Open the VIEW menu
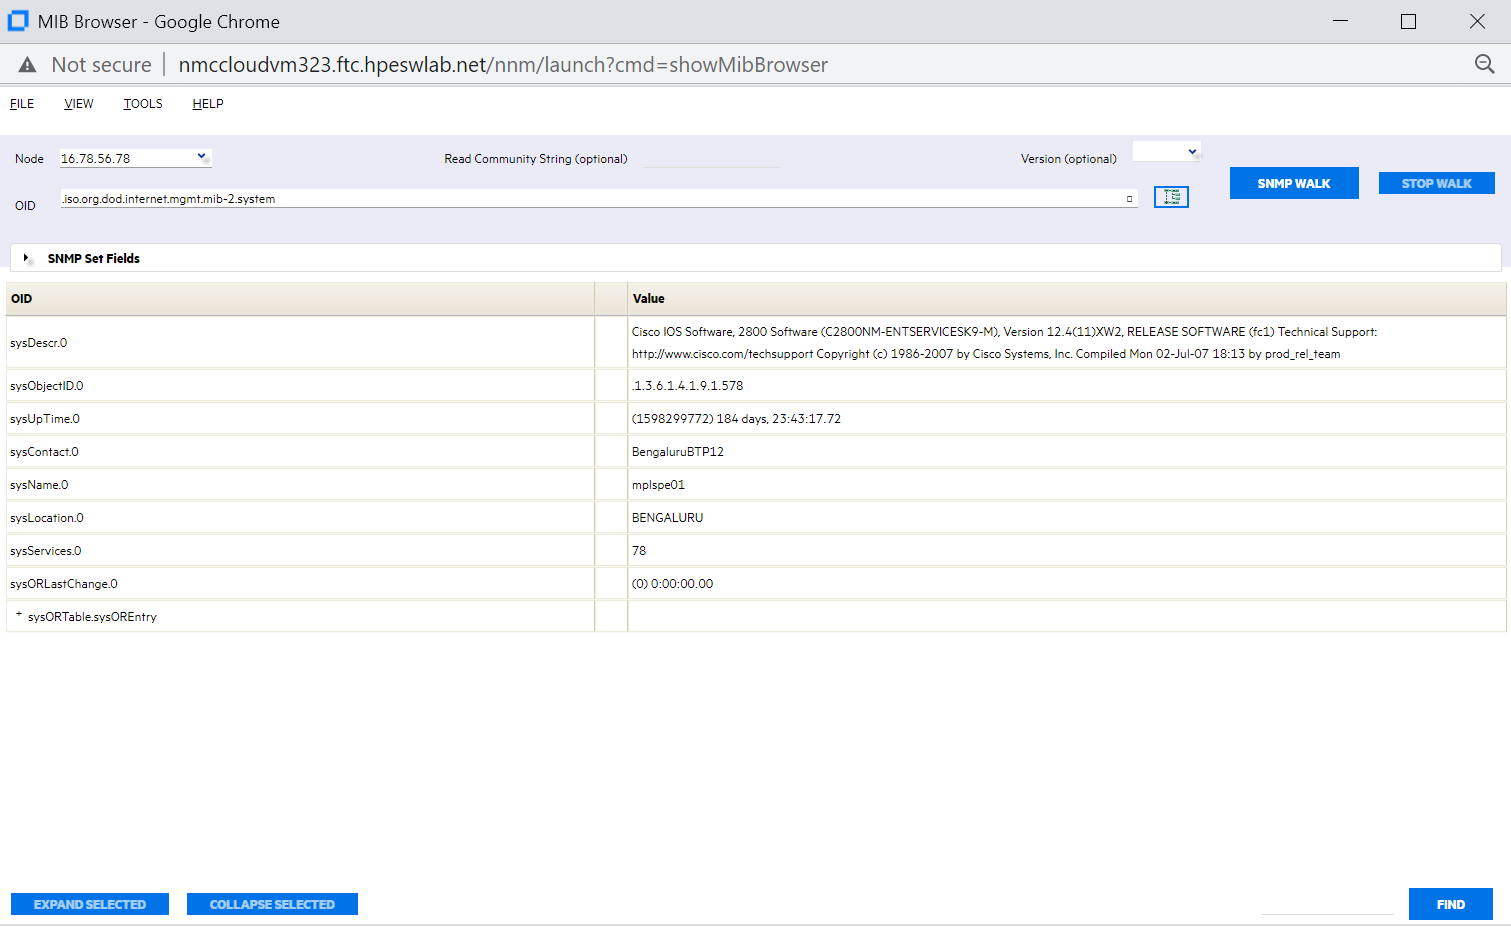 point(78,103)
